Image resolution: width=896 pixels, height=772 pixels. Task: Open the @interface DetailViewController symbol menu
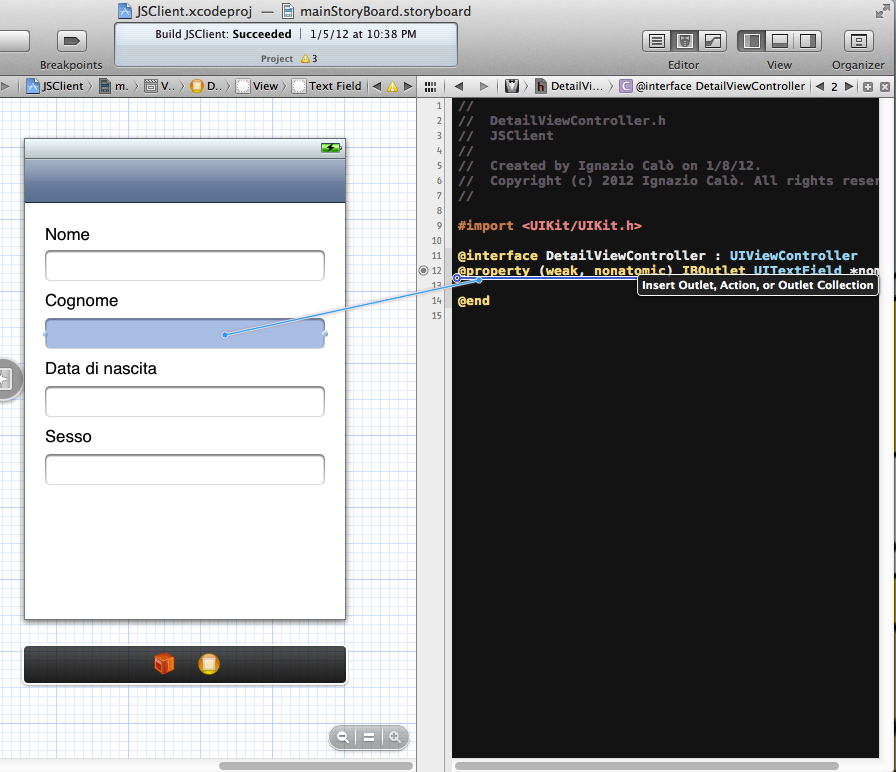point(712,86)
